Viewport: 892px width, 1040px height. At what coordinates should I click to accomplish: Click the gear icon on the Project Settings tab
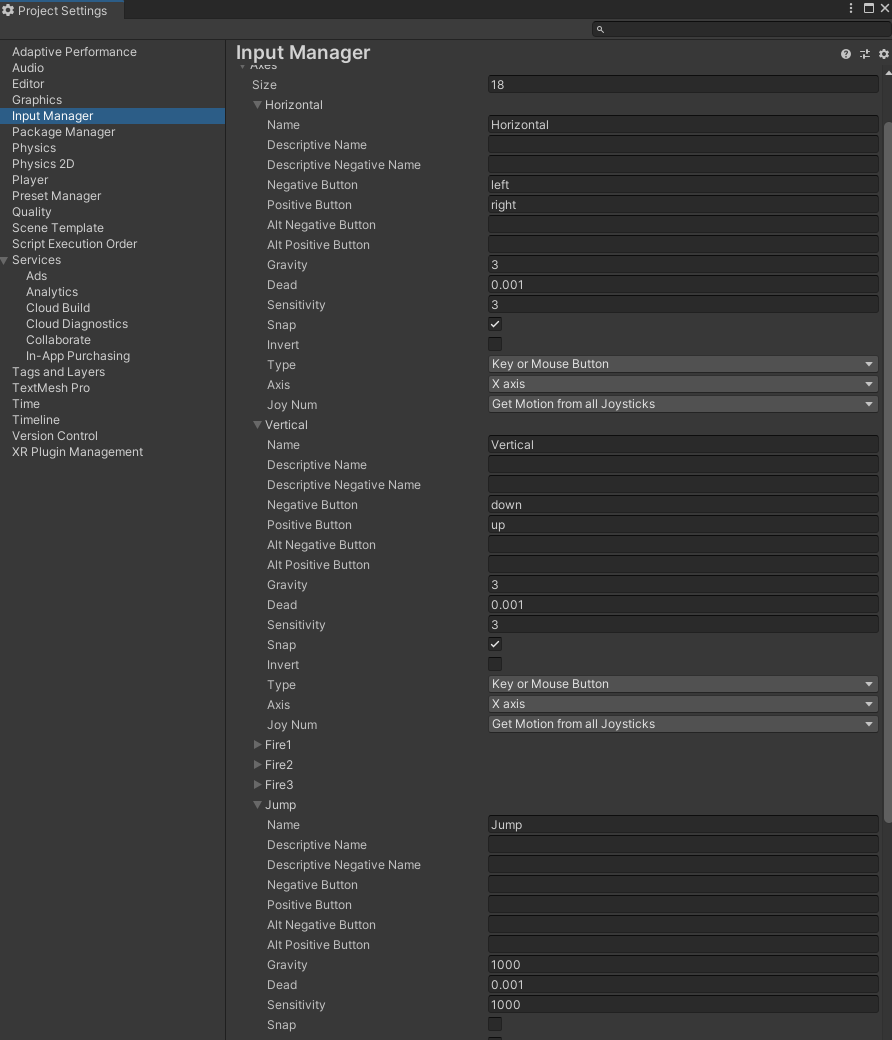tap(9, 10)
